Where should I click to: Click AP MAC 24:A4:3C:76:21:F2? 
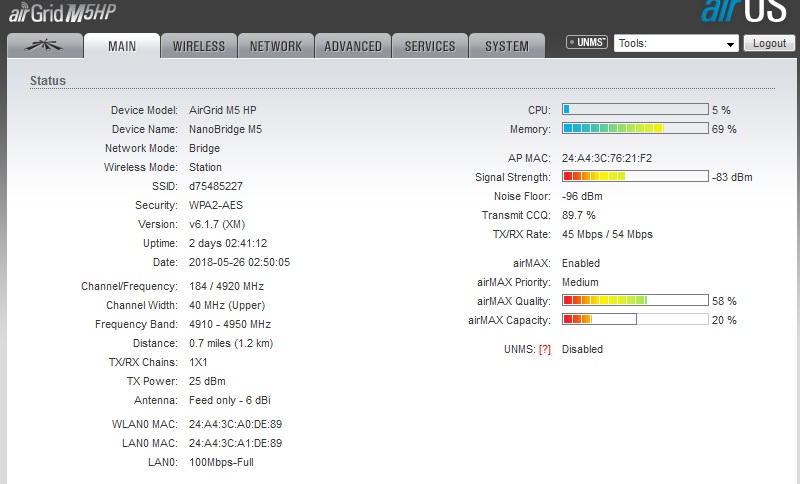tap(607, 158)
